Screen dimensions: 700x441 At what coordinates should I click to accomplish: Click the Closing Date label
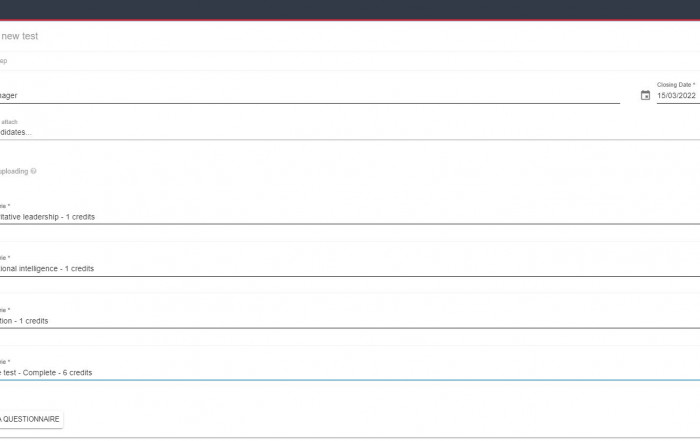tap(675, 84)
